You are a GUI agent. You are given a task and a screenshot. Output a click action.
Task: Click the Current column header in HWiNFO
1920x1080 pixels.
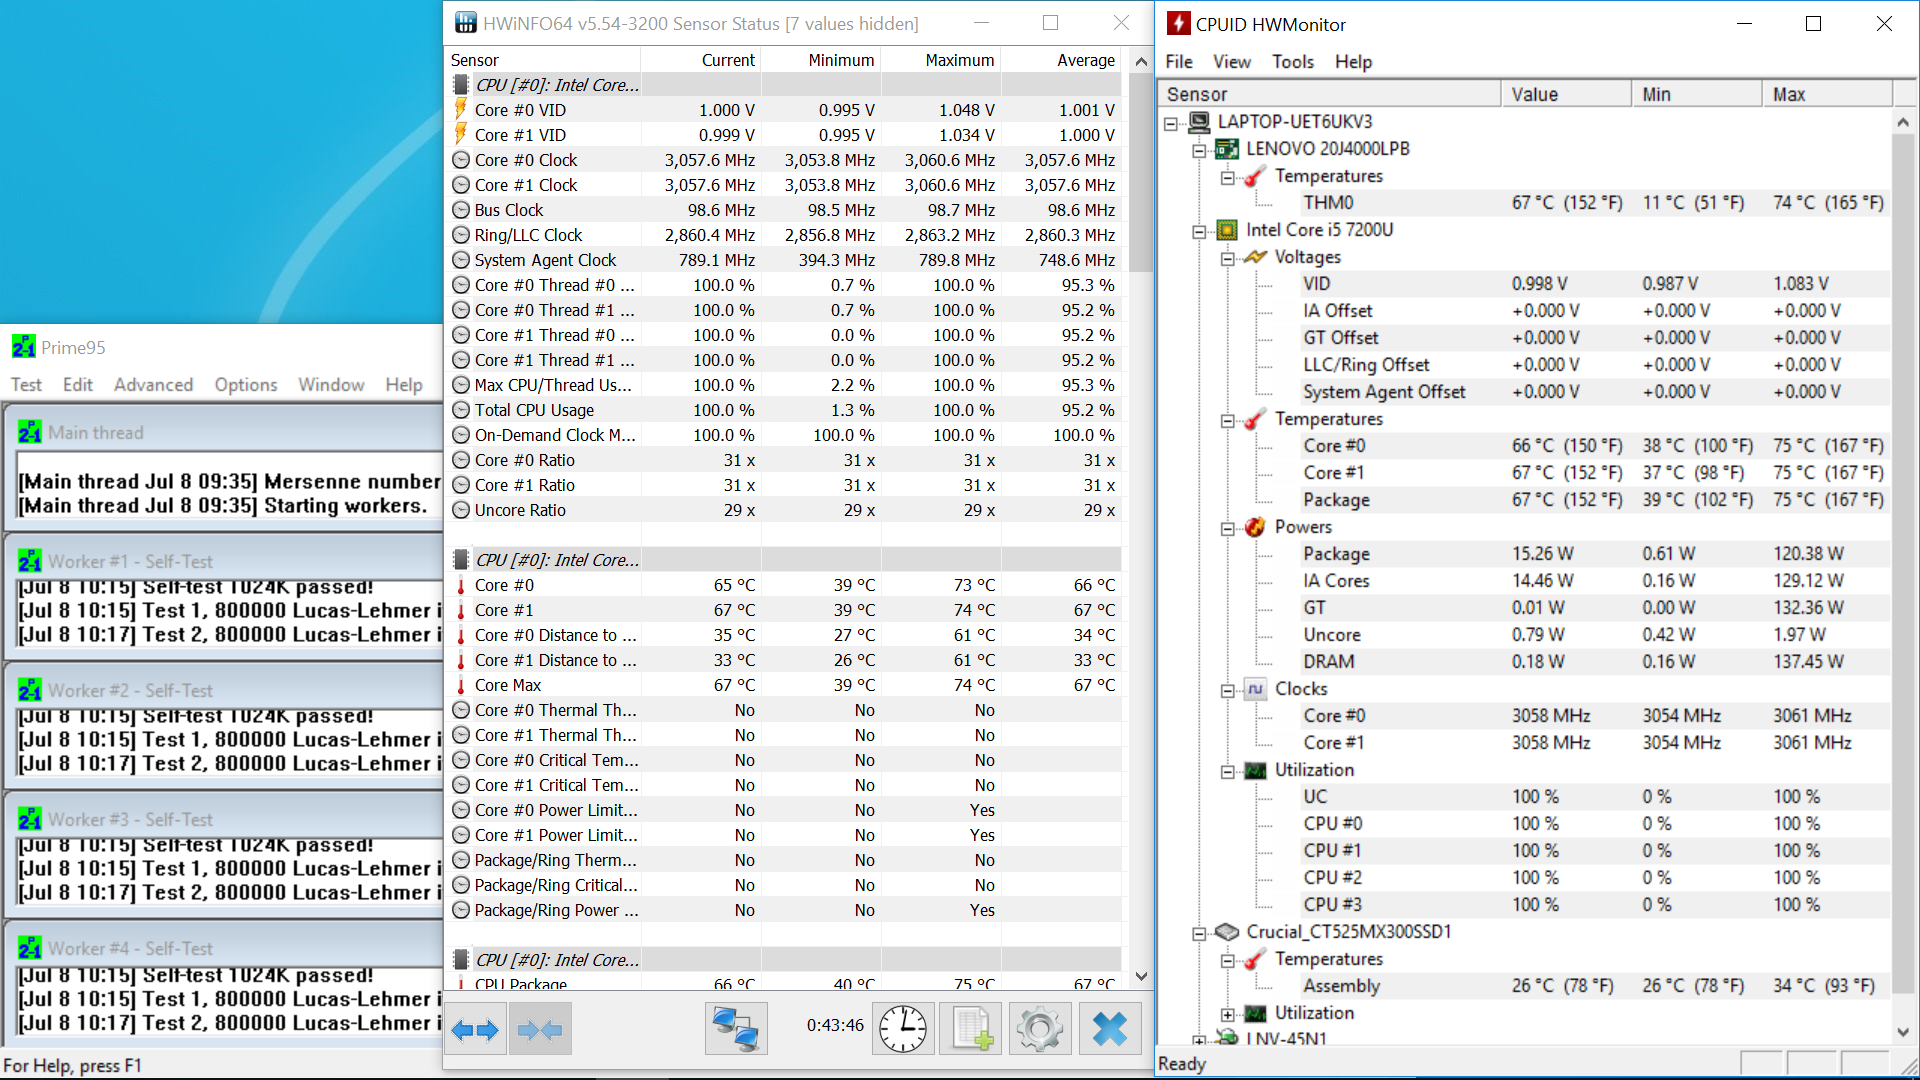700,60
